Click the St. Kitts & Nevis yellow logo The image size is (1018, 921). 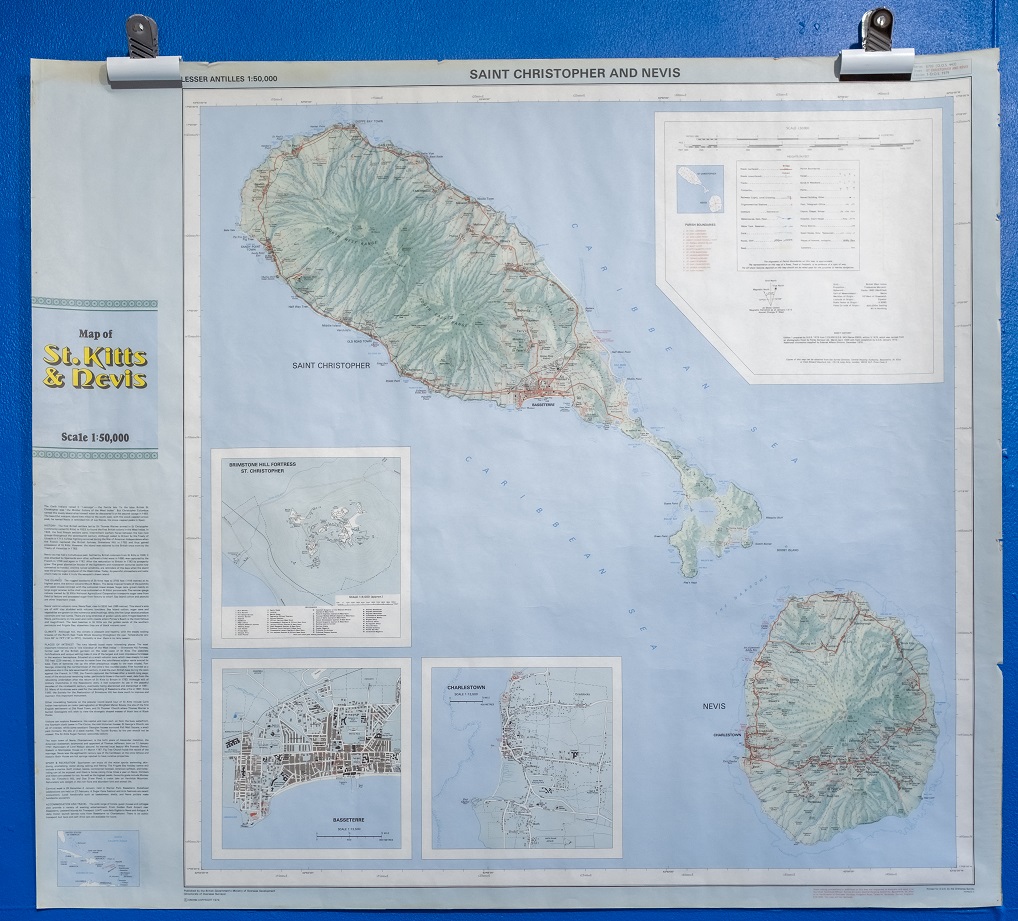click(x=95, y=366)
